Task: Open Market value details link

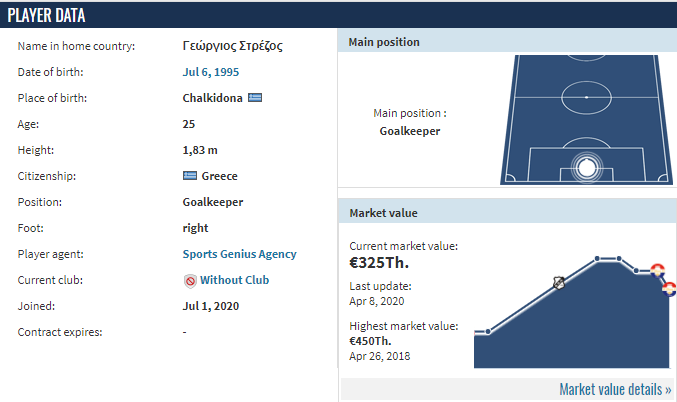Action: pyautogui.click(x=615, y=389)
